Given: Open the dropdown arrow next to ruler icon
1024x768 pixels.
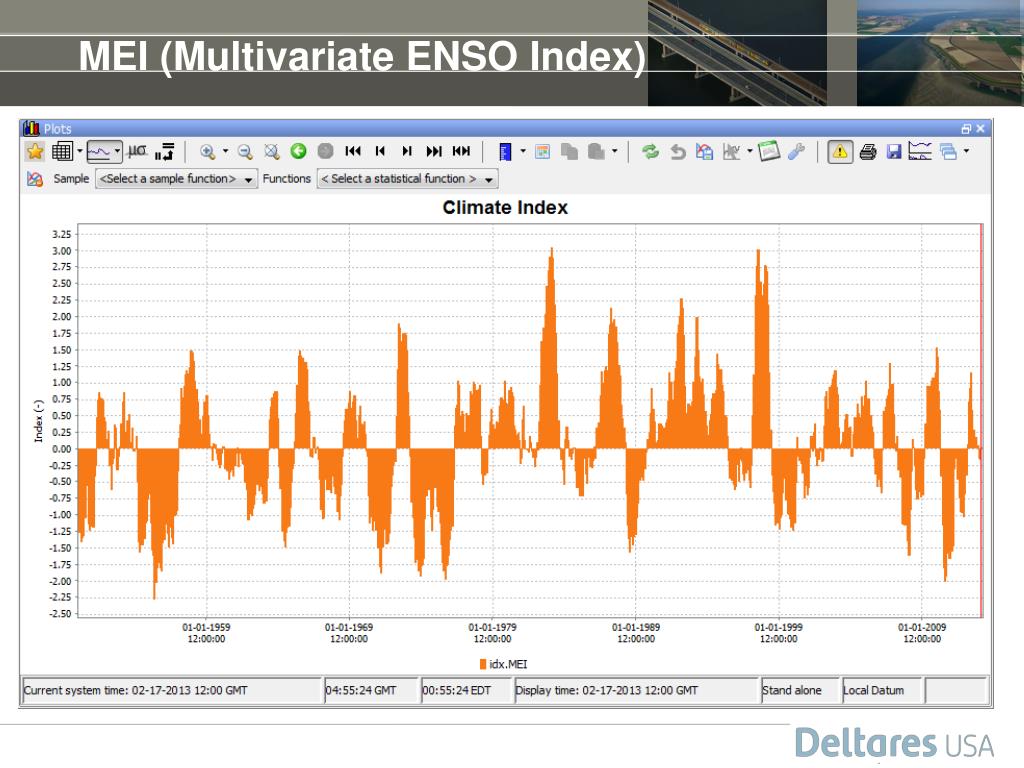Looking at the screenshot, I should pyautogui.click(x=522, y=152).
